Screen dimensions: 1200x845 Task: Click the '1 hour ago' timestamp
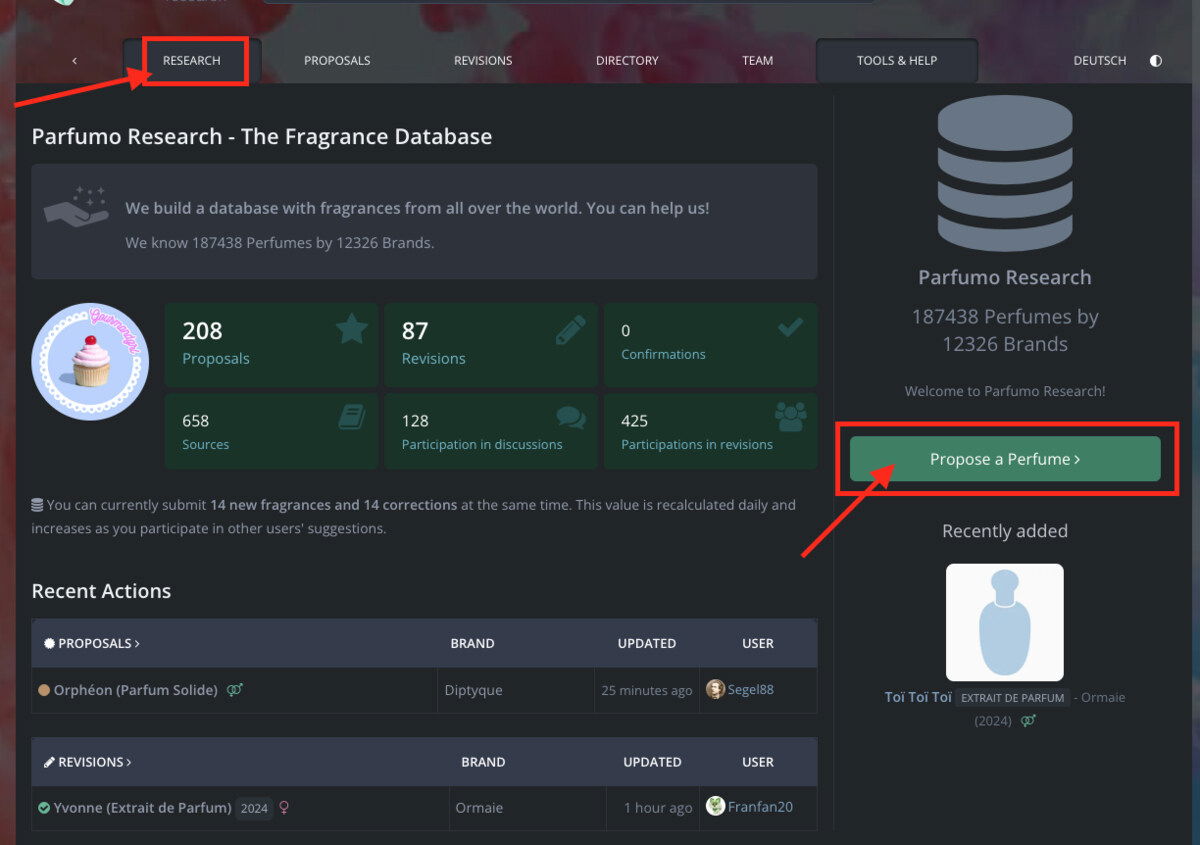coord(658,808)
